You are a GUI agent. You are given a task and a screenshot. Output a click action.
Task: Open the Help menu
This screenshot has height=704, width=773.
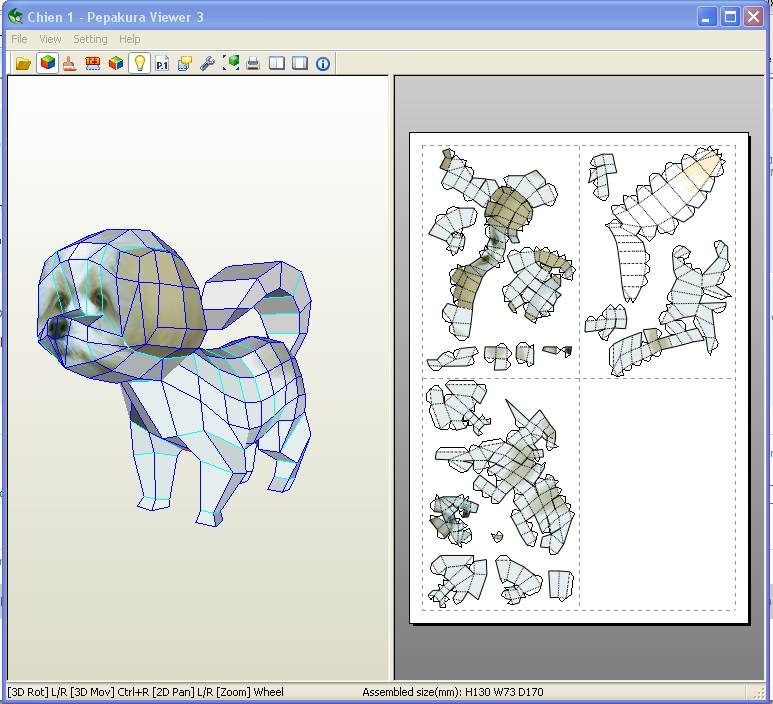pyautogui.click(x=130, y=39)
